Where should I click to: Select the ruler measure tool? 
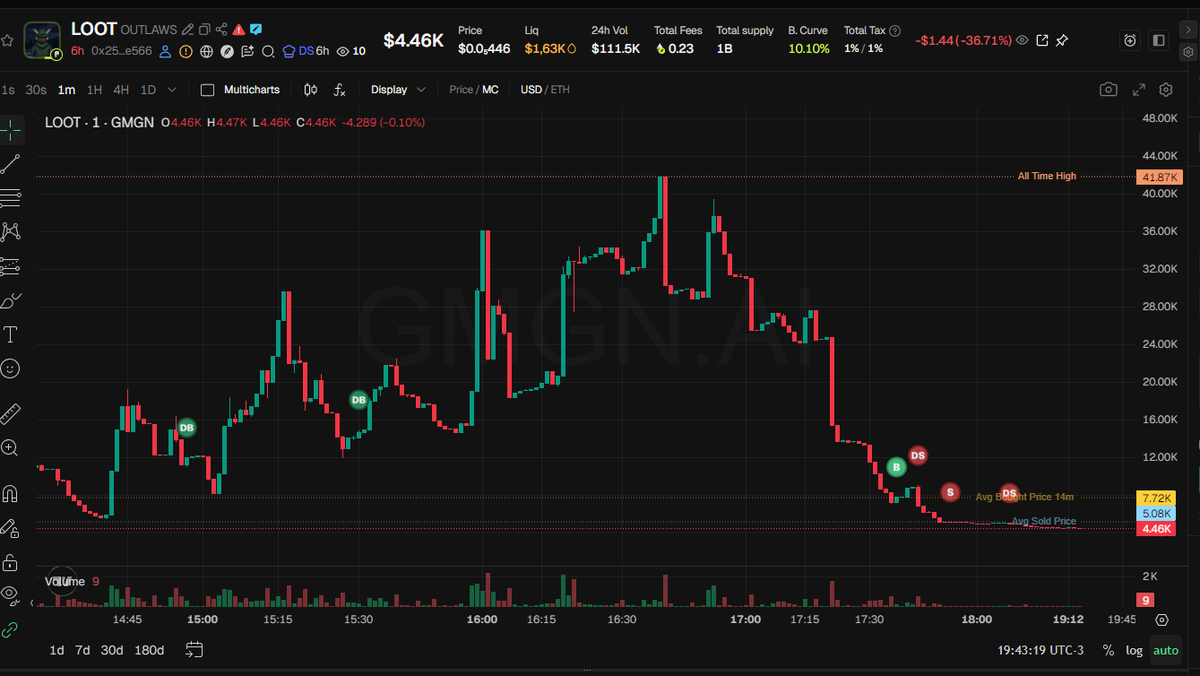coord(11,413)
